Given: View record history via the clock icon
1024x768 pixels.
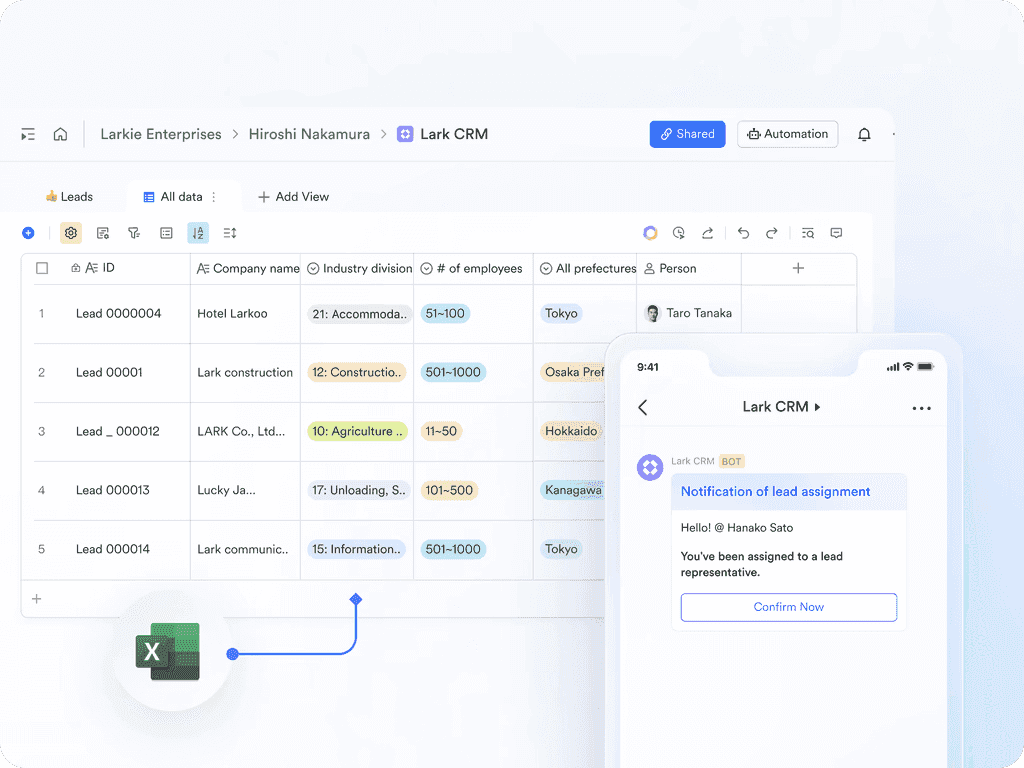Looking at the screenshot, I should [x=679, y=232].
